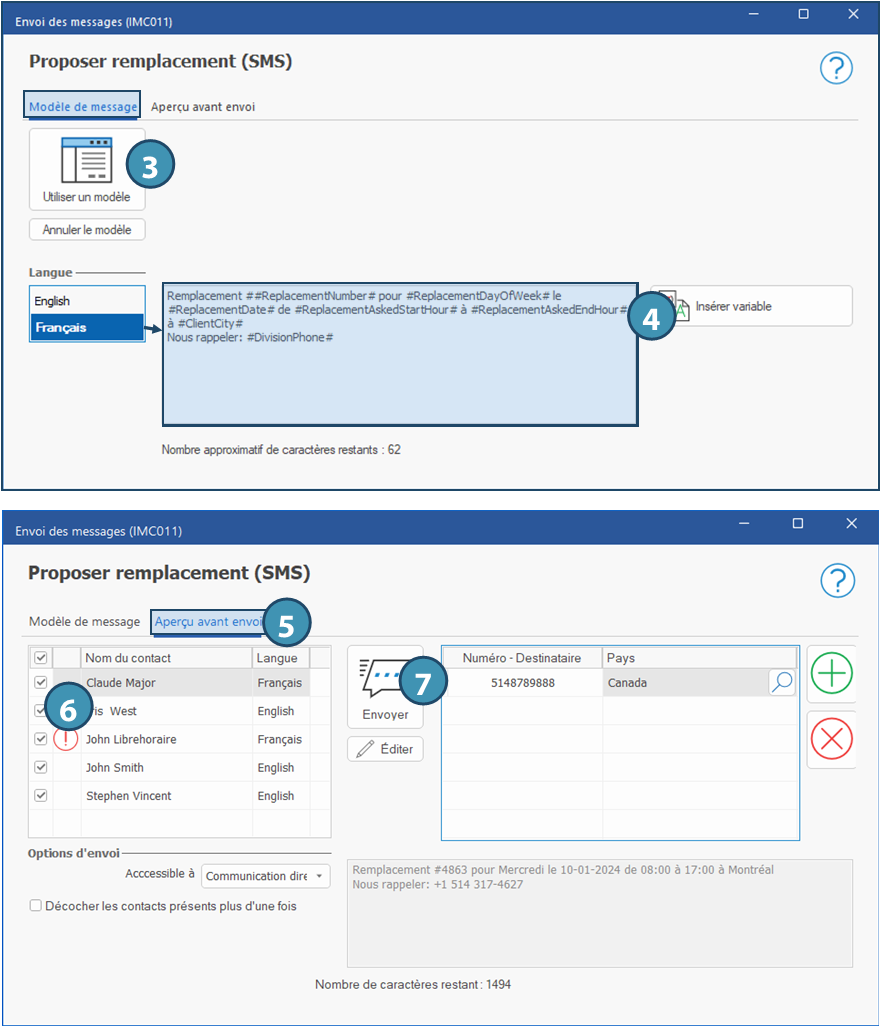This screenshot has width=880, height=1026.
Task: Click the red warning icon for John Librehoraire
Action: (x=66, y=740)
